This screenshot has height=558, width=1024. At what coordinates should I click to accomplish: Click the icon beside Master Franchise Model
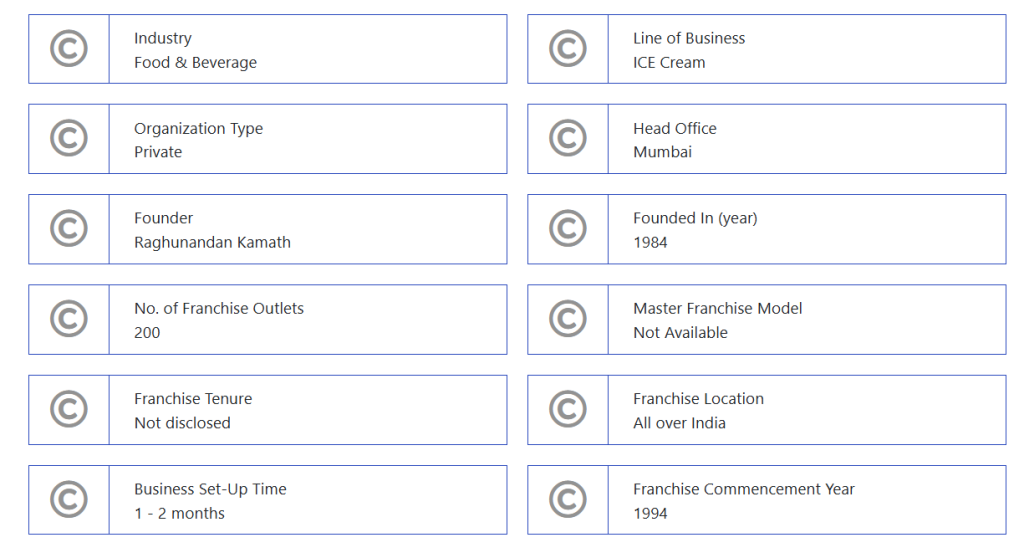click(568, 319)
